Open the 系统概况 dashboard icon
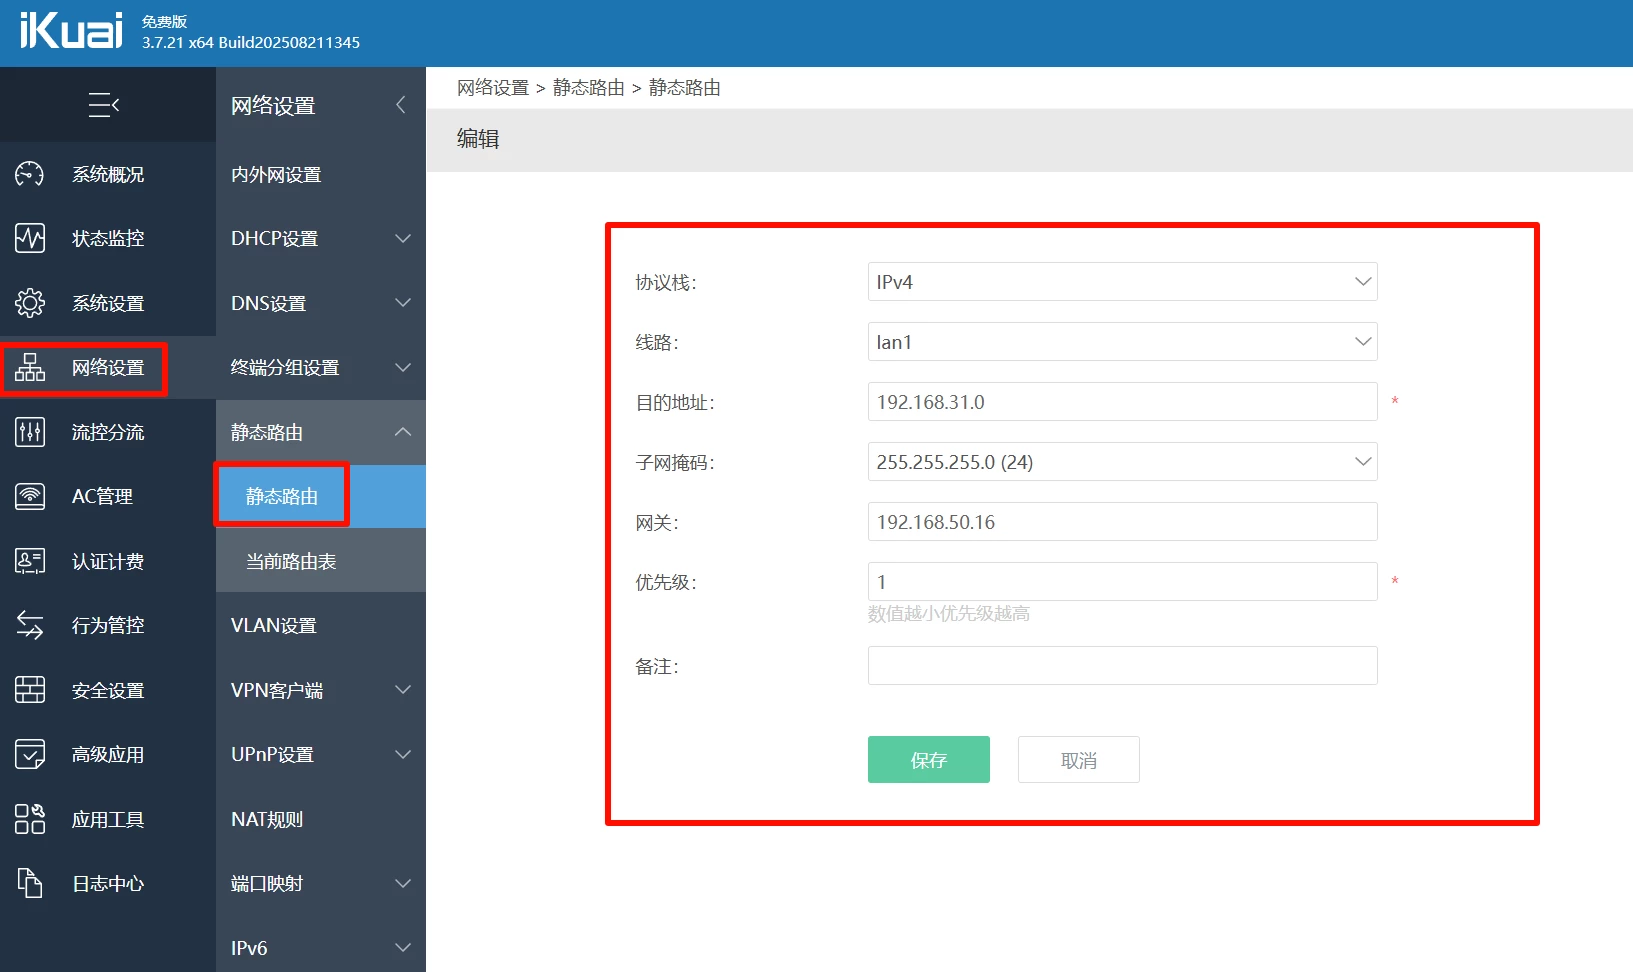Viewport: 1633px width, 972px height. click(30, 174)
